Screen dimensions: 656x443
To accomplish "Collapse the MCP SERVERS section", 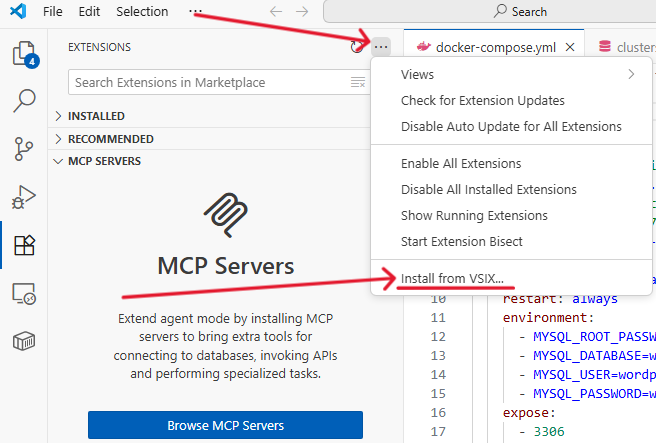I will (x=104, y=161).
